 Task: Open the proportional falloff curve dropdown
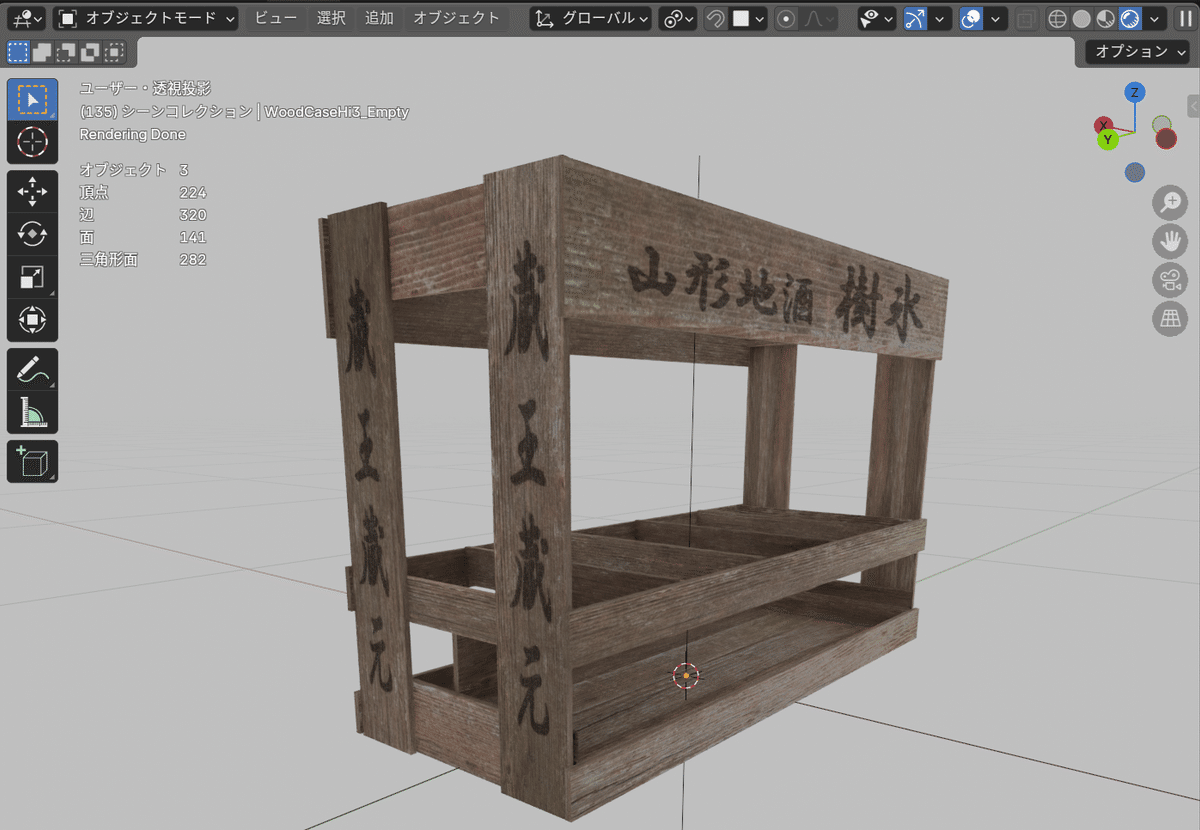pyautogui.click(x=819, y=18)
